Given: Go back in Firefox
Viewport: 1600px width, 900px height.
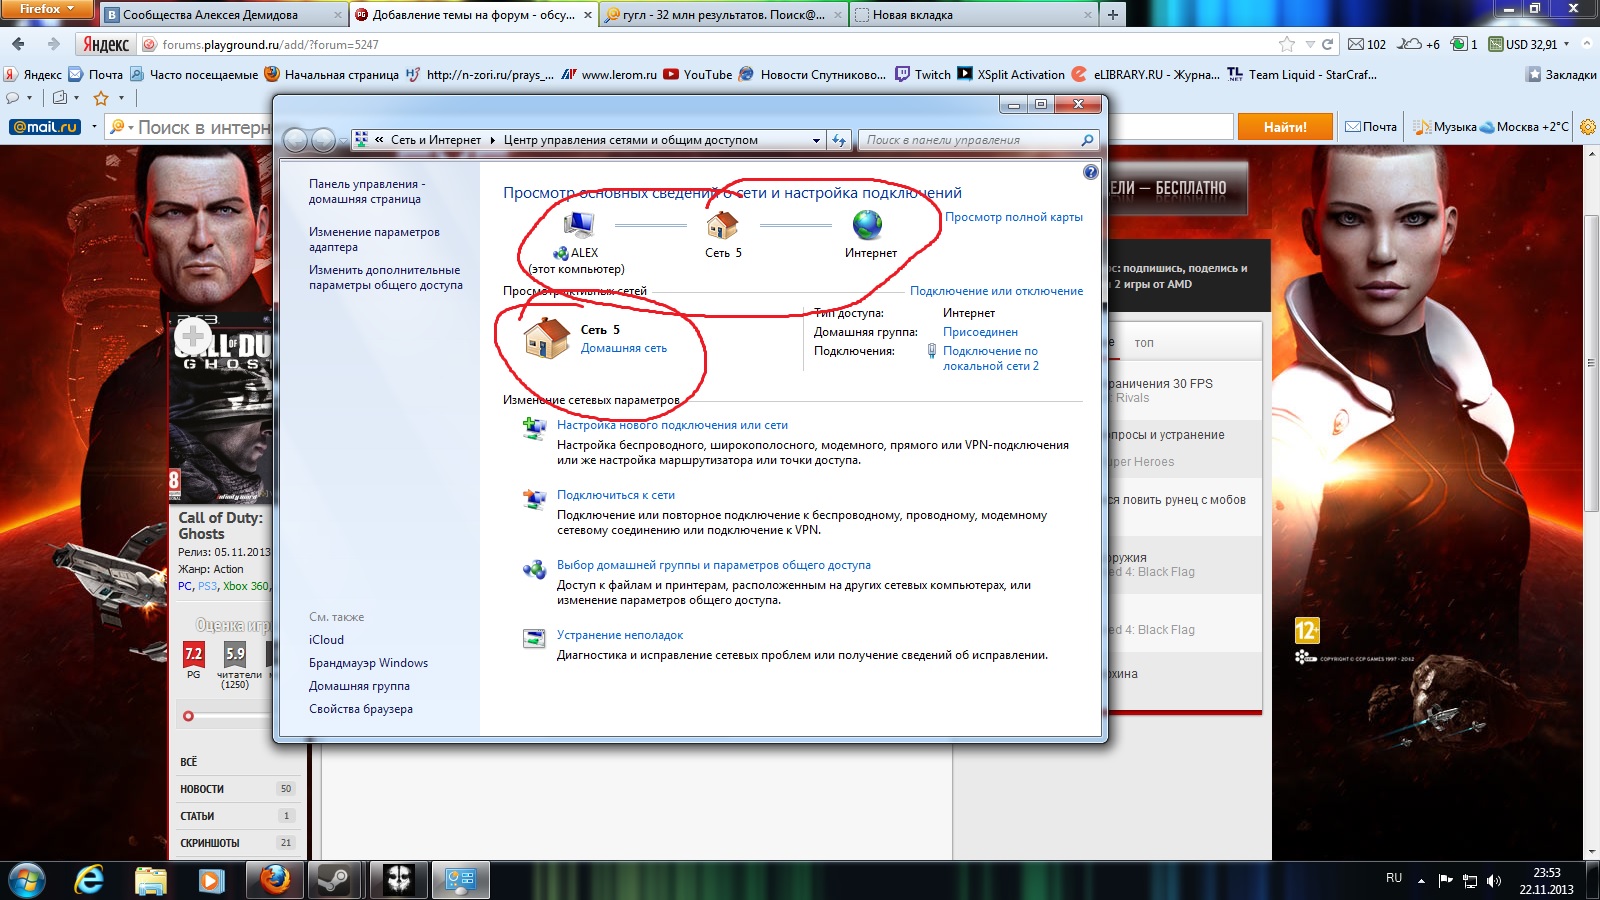Looking at the screenshot, I should point(18,44).
